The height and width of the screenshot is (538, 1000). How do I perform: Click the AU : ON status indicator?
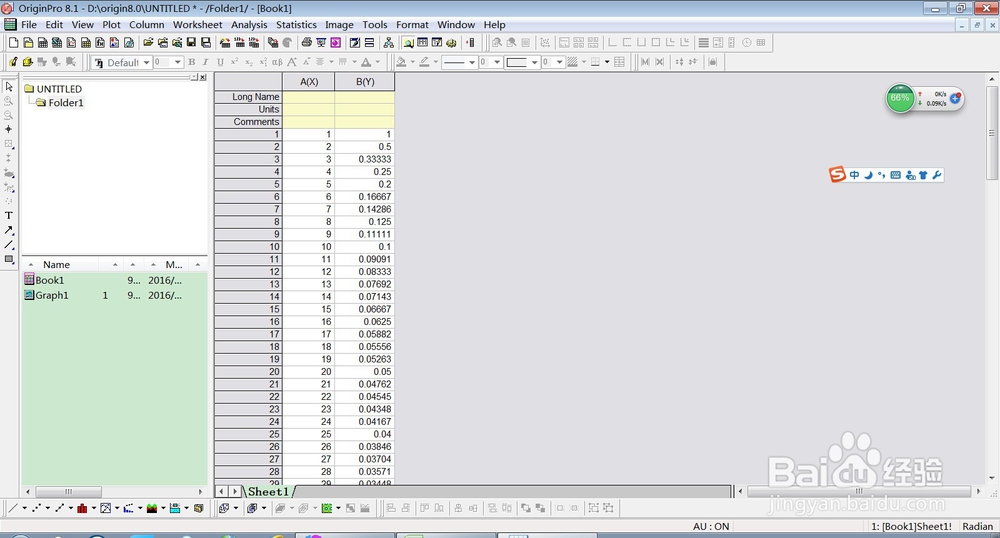point(710,527)
